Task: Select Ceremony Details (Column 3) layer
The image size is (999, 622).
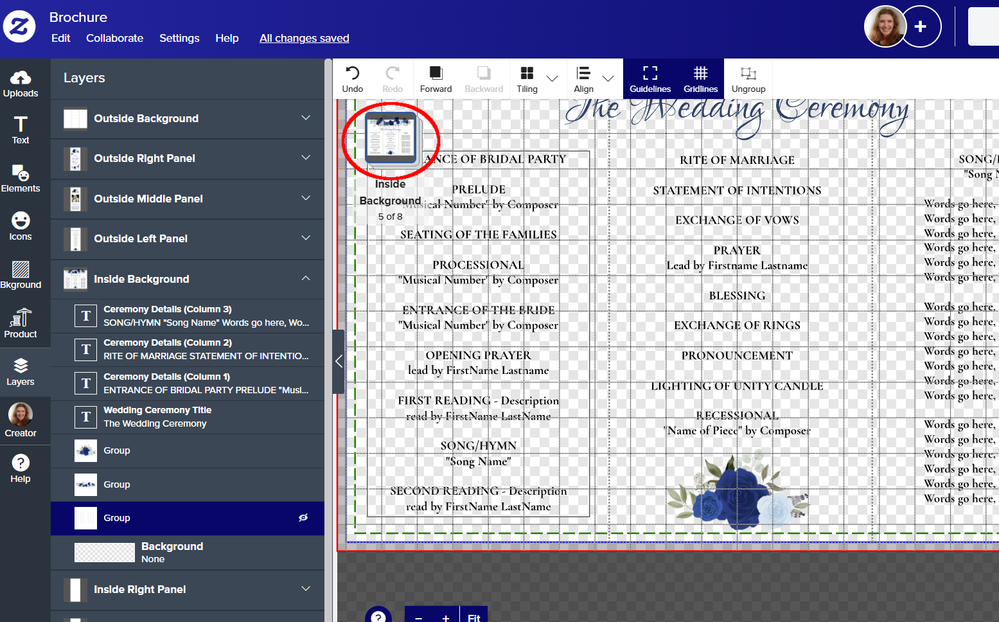Action: [187, 315]
